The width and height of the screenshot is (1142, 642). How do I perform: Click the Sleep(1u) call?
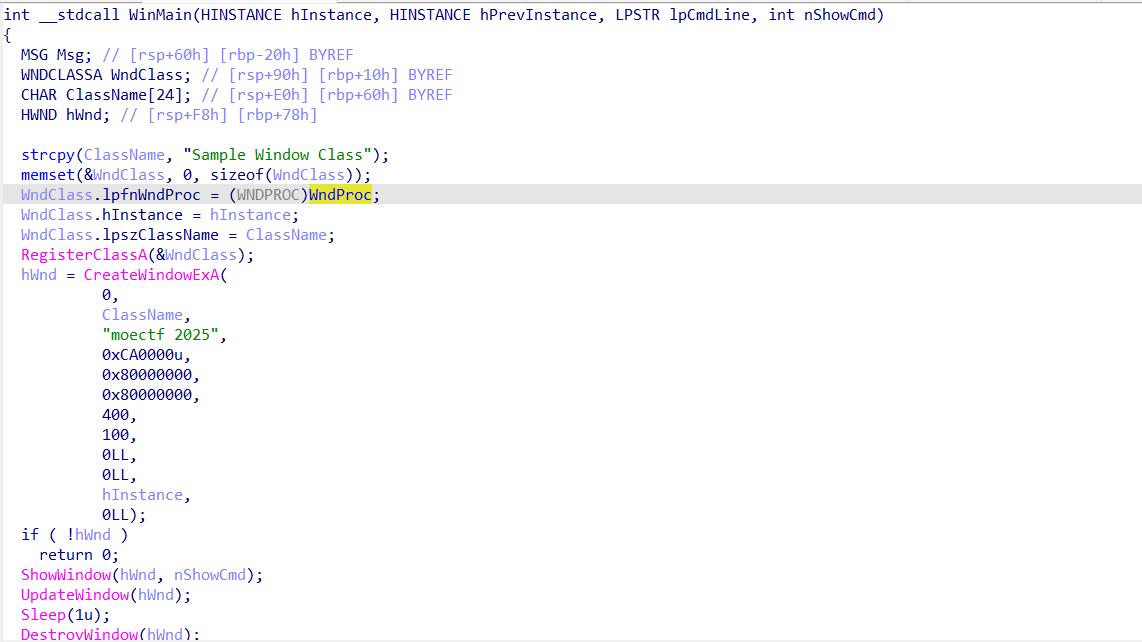tap(66, 615)
